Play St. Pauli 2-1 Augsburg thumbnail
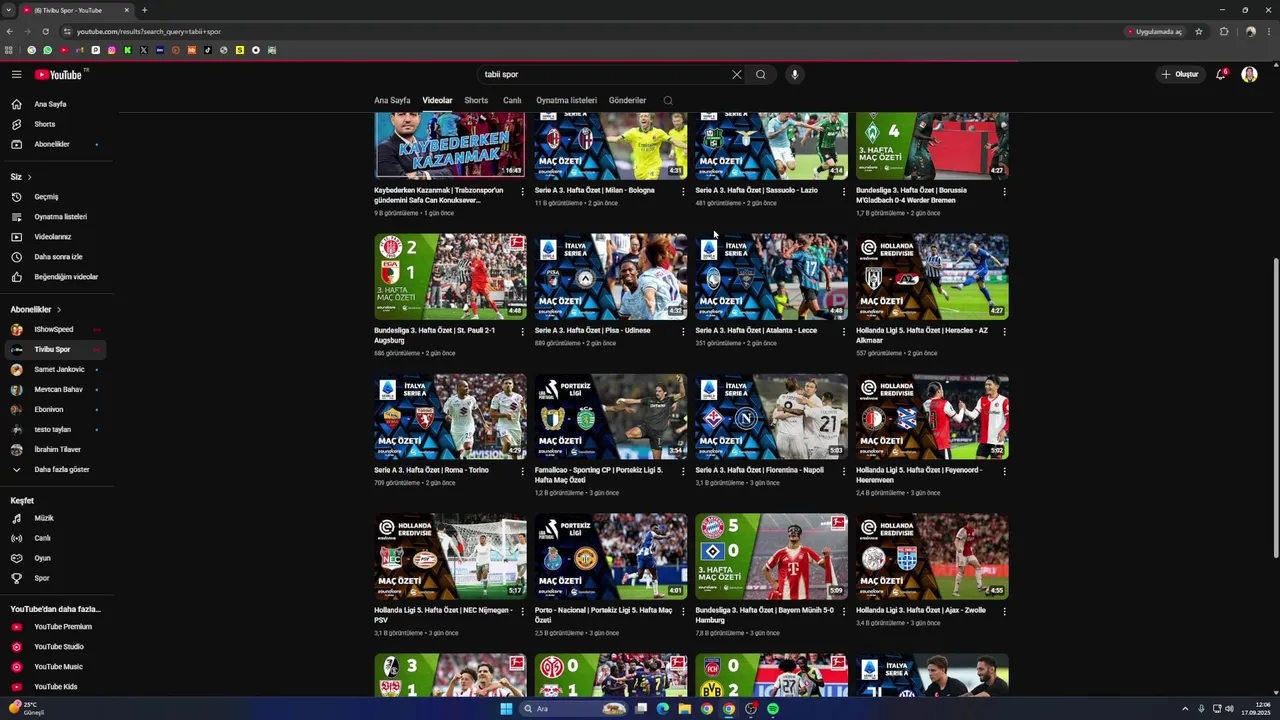This screenshot has width=1280, height=720. click(450, 276)
